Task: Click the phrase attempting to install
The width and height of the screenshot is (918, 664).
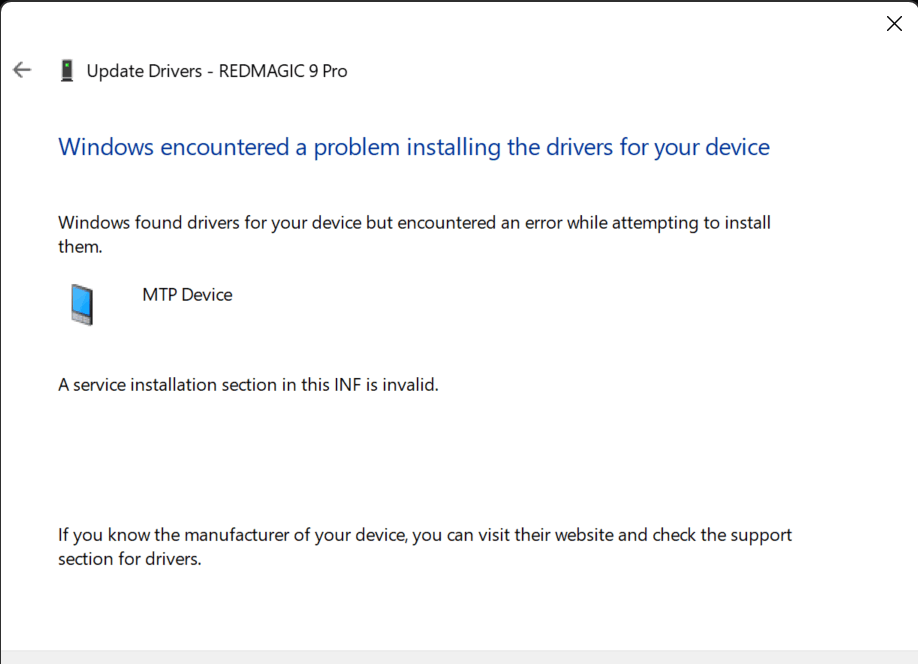Action: (x=691, y=223)
